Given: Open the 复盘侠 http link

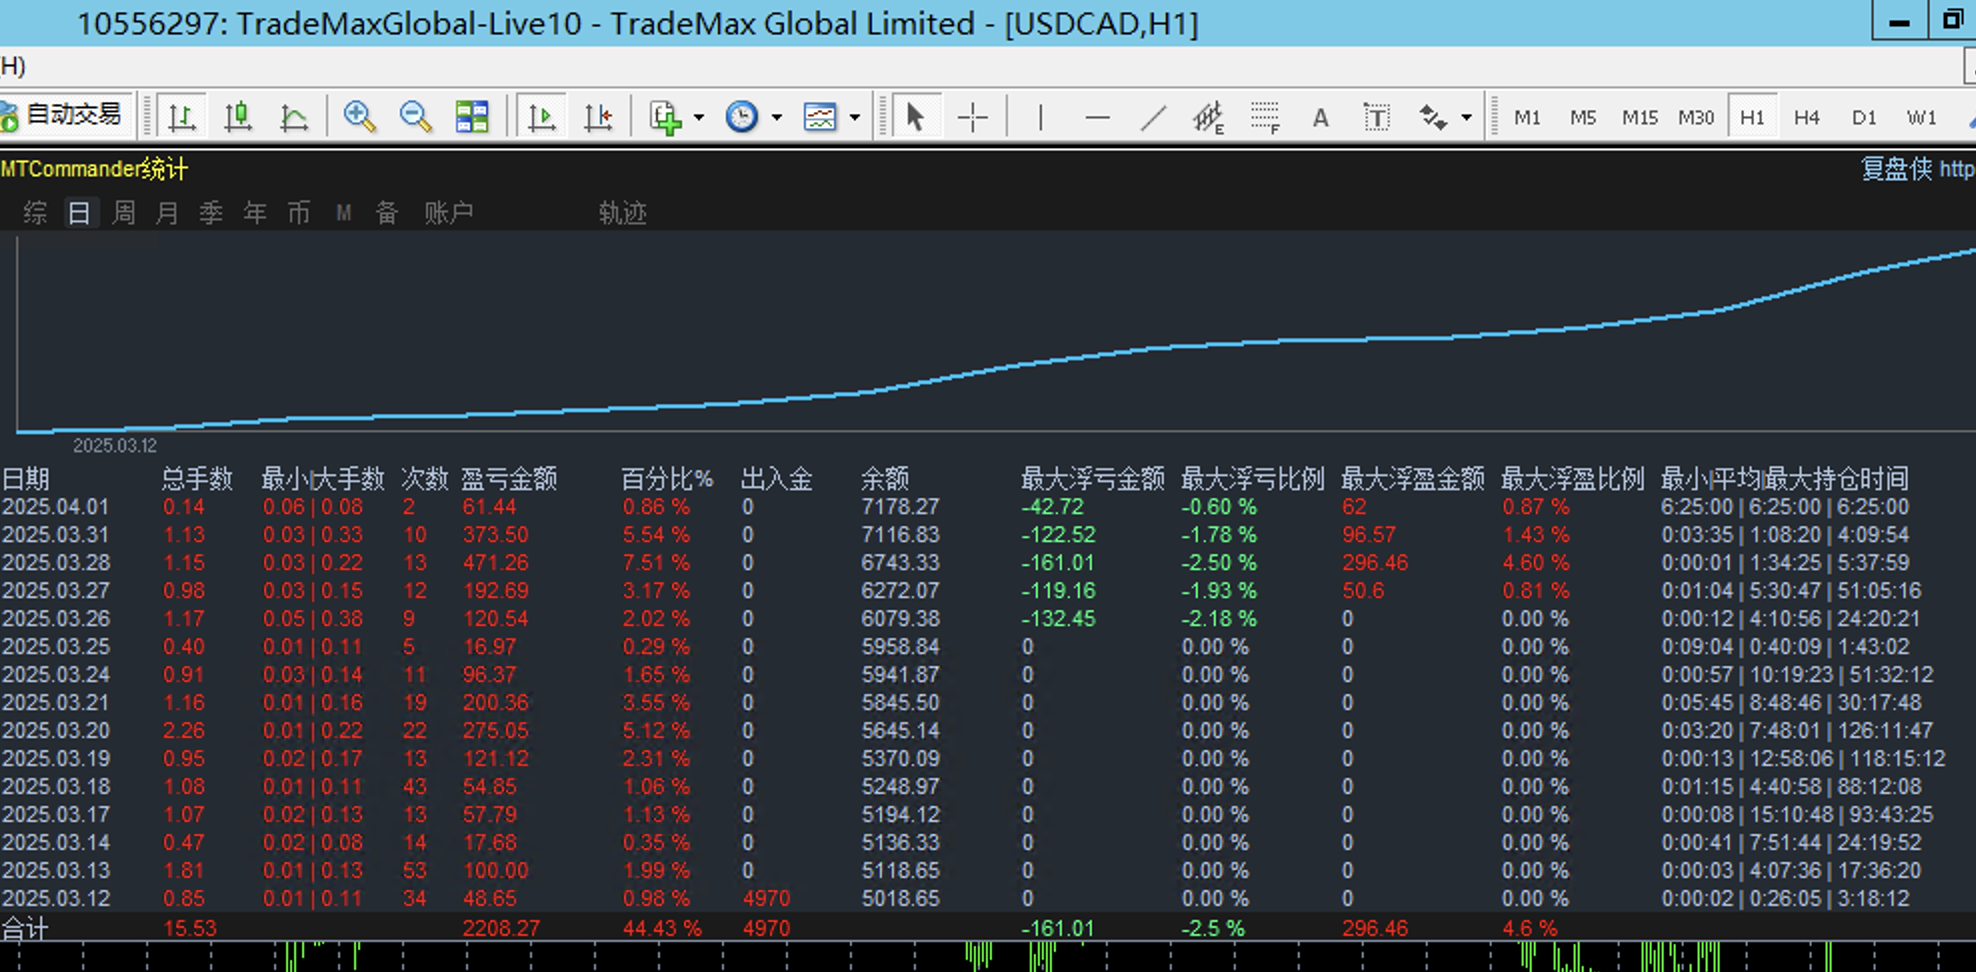Looking at the screenshot, I should [1918, 169].
